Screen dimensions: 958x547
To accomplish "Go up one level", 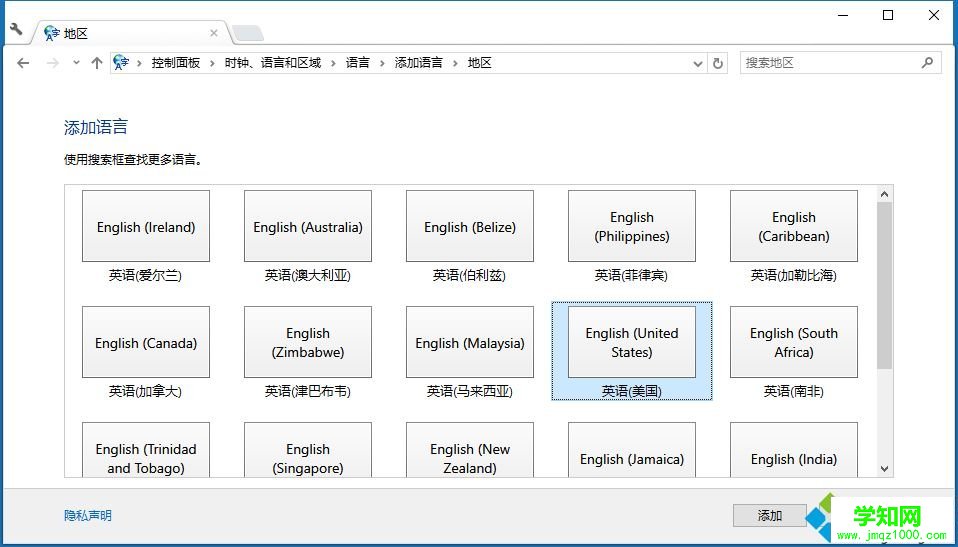I will pyautogui.click(x=97, y=62).
